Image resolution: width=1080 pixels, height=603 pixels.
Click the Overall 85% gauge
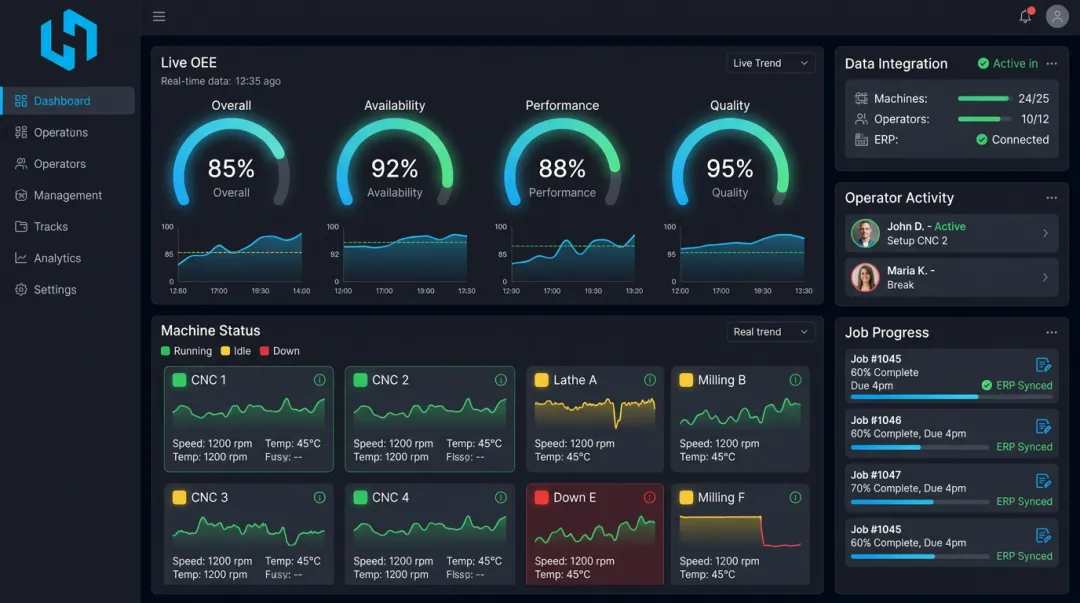[x=231, y=163]
